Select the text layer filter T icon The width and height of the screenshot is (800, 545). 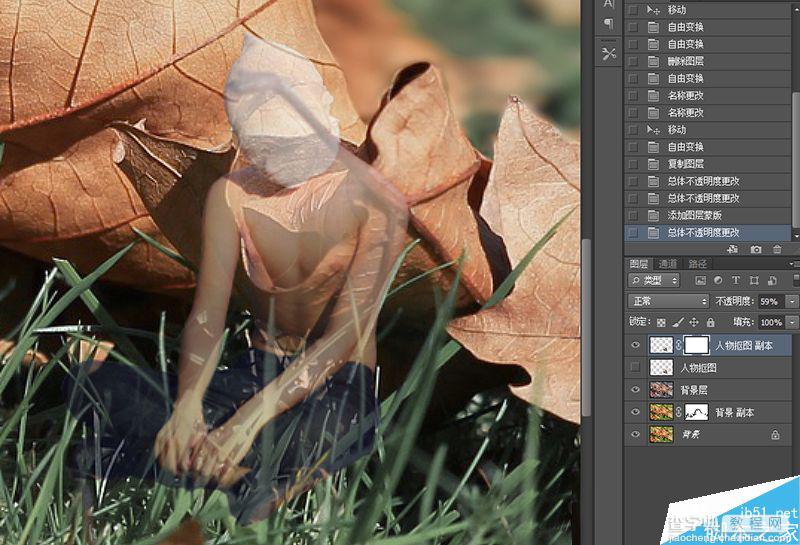coord(736,280)
